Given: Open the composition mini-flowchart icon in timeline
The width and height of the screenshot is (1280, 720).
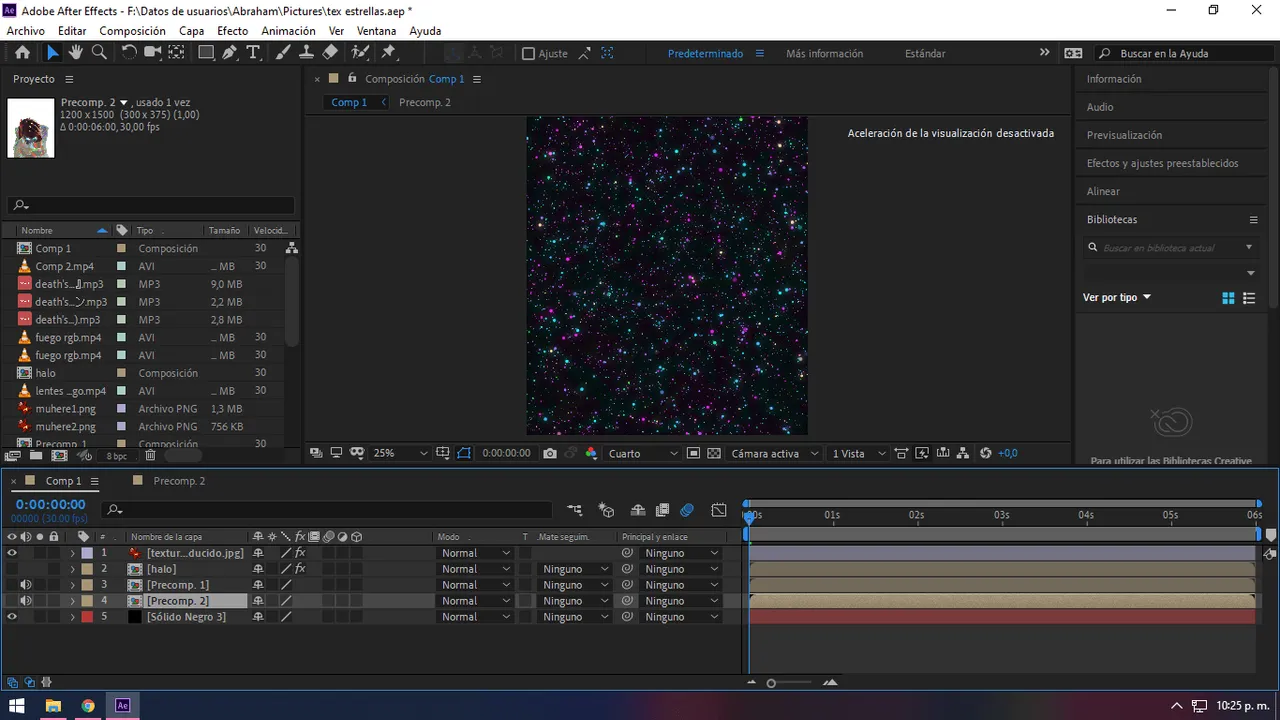Looking at the screenshot, I should pyautogui.click(x=575, y=510).
